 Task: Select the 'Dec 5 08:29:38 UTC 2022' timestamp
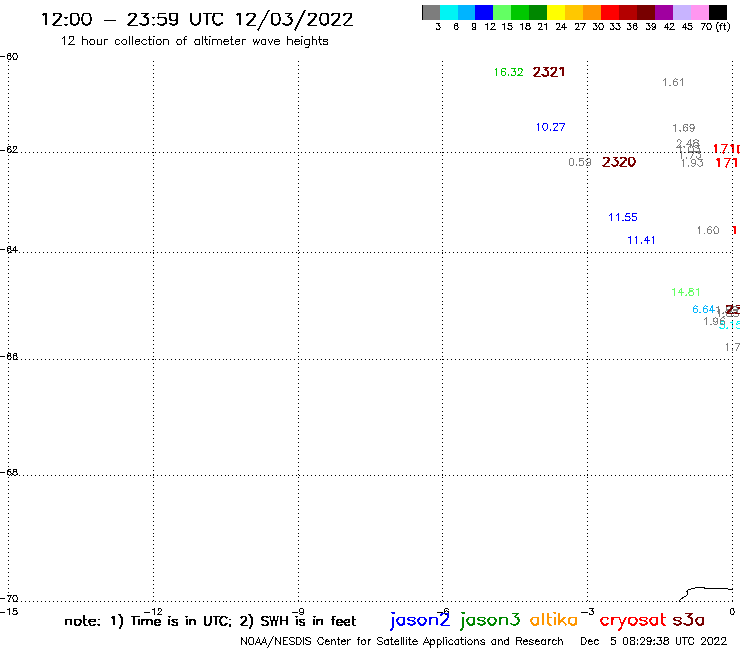click(x=653, y=641)
